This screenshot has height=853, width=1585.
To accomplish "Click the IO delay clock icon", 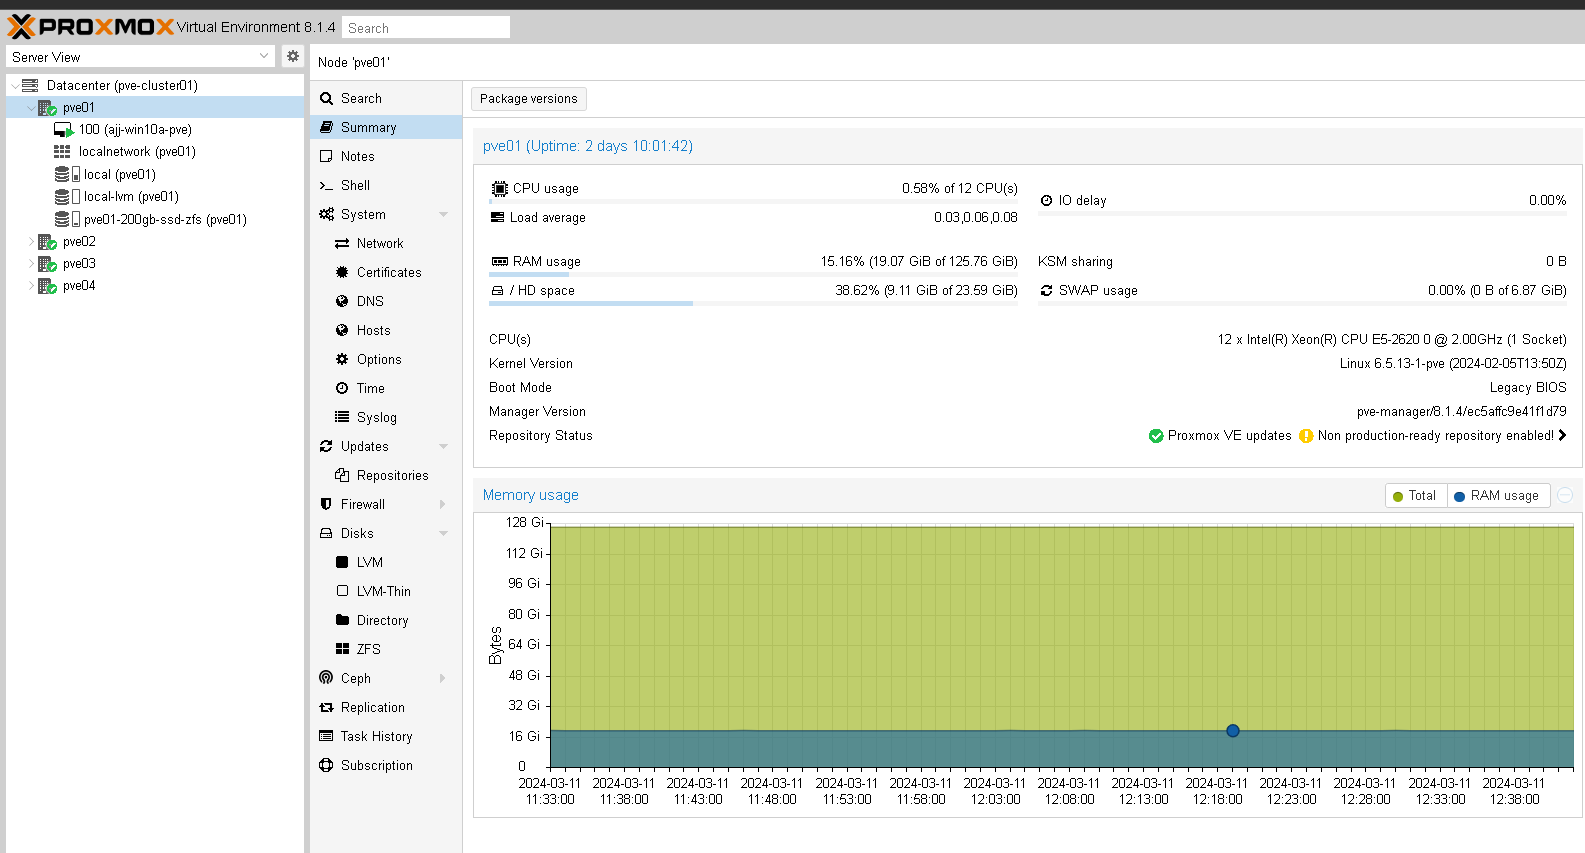I will 1046,200.
